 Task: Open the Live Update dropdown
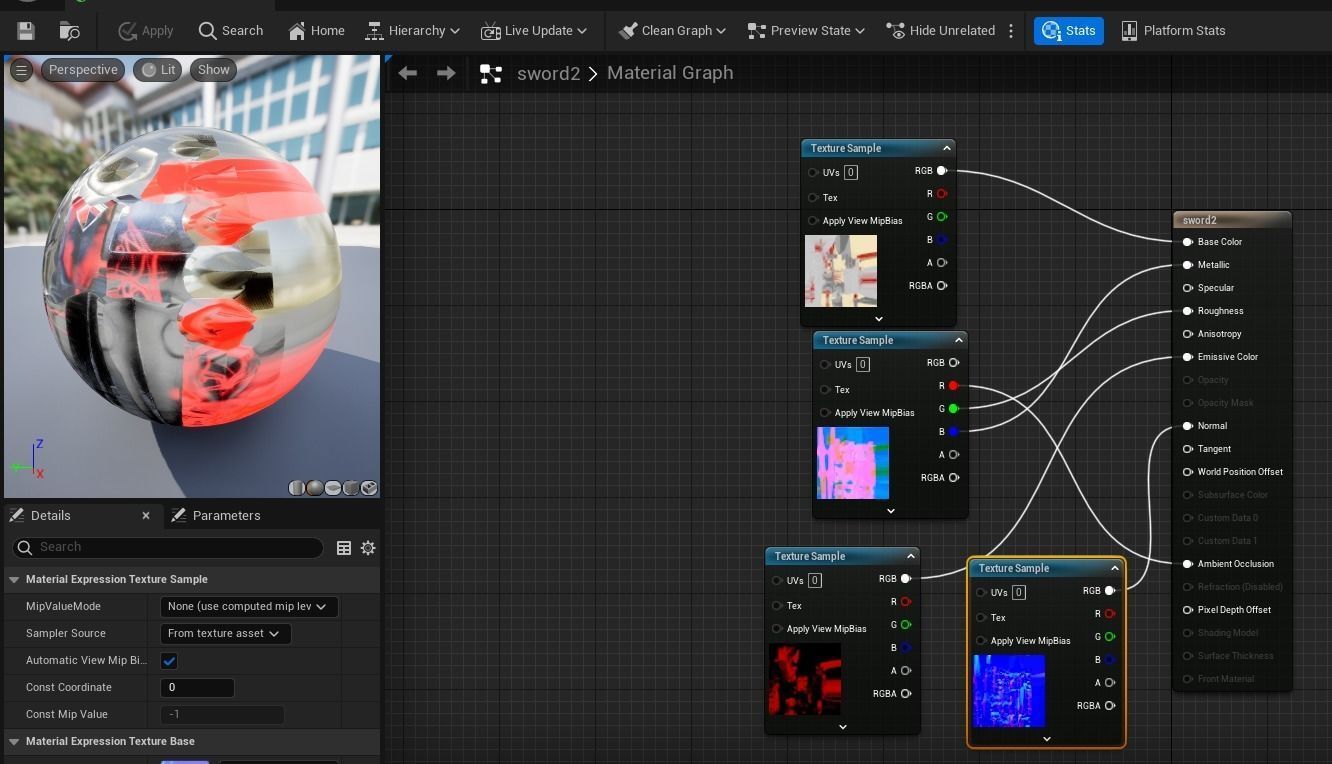click(x=534, y=31)
